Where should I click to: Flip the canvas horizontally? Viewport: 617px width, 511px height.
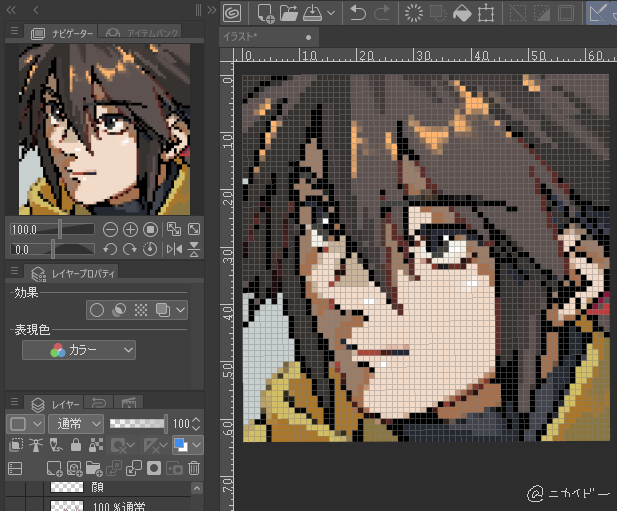[174, 249]
